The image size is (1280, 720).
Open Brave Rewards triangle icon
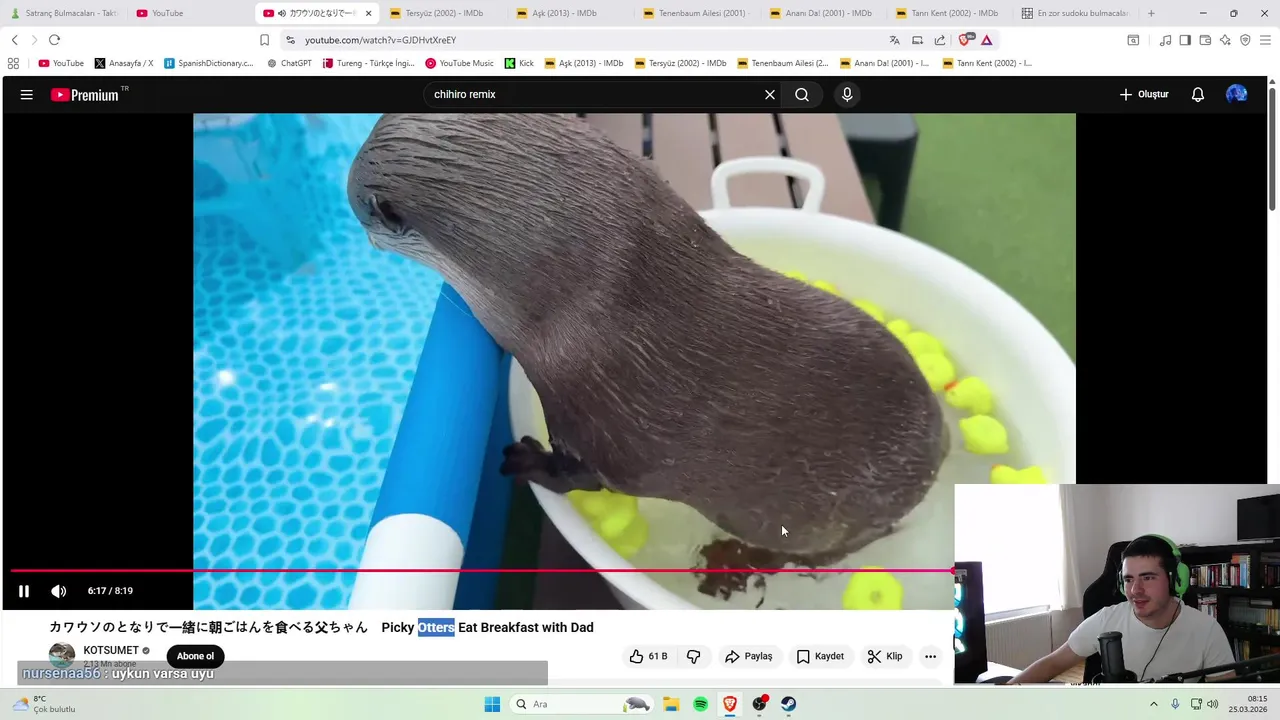(986, 40)
